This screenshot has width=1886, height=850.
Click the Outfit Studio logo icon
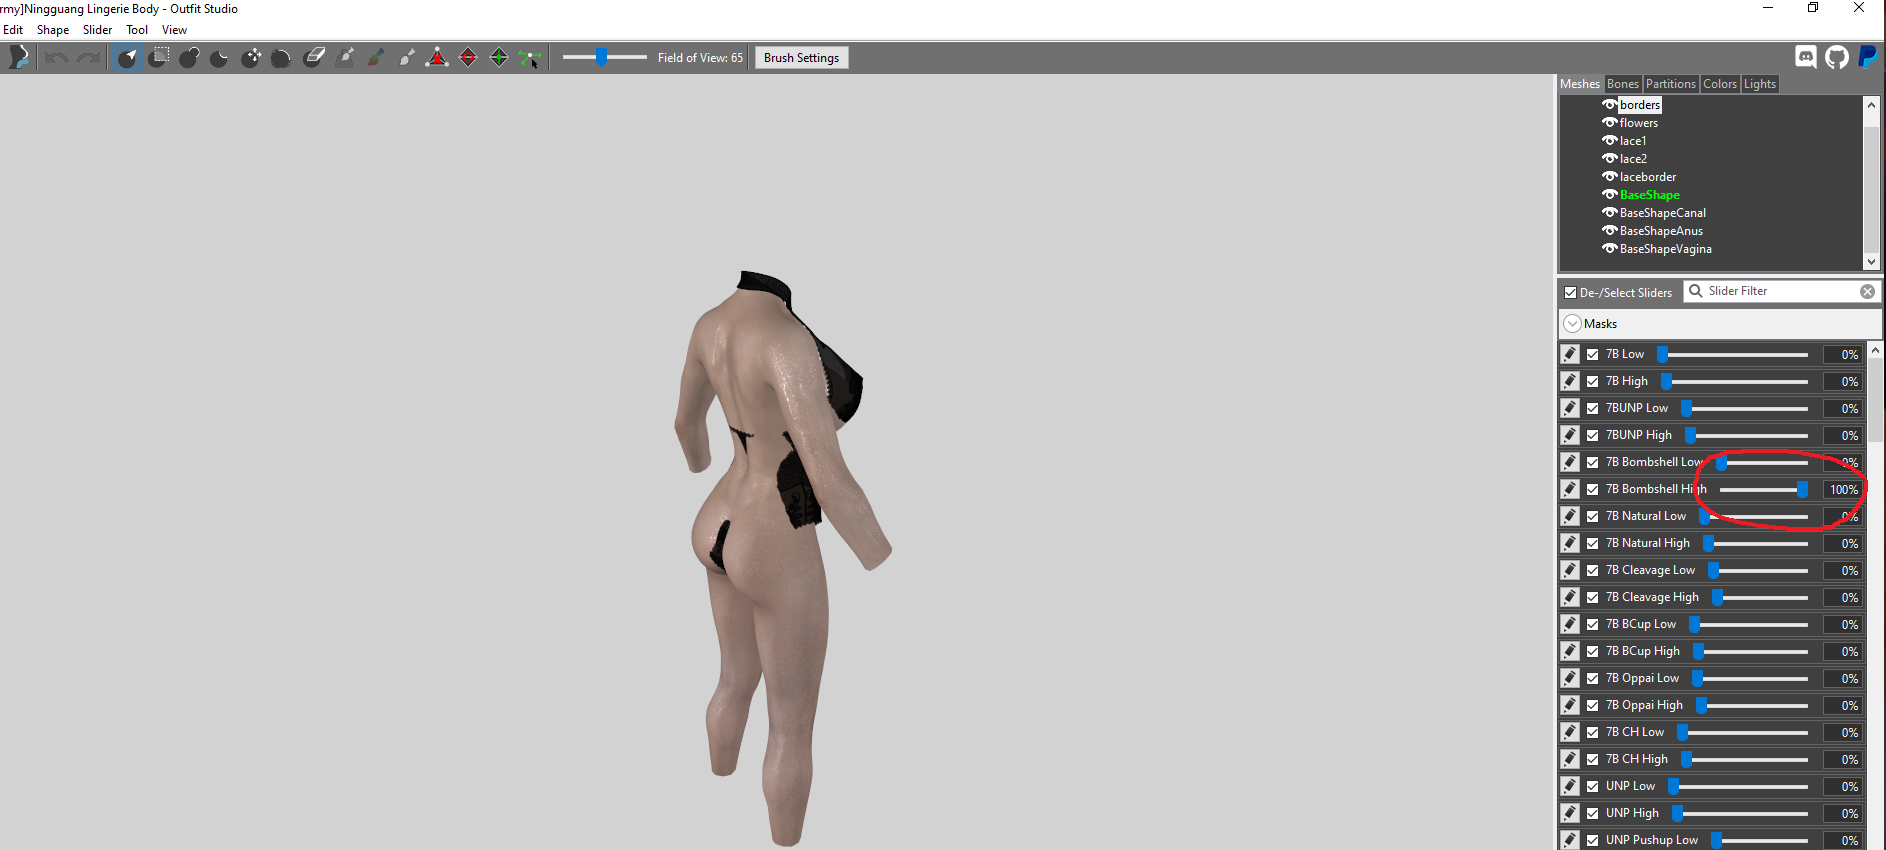pyautogui.click(x=19, y=58)
